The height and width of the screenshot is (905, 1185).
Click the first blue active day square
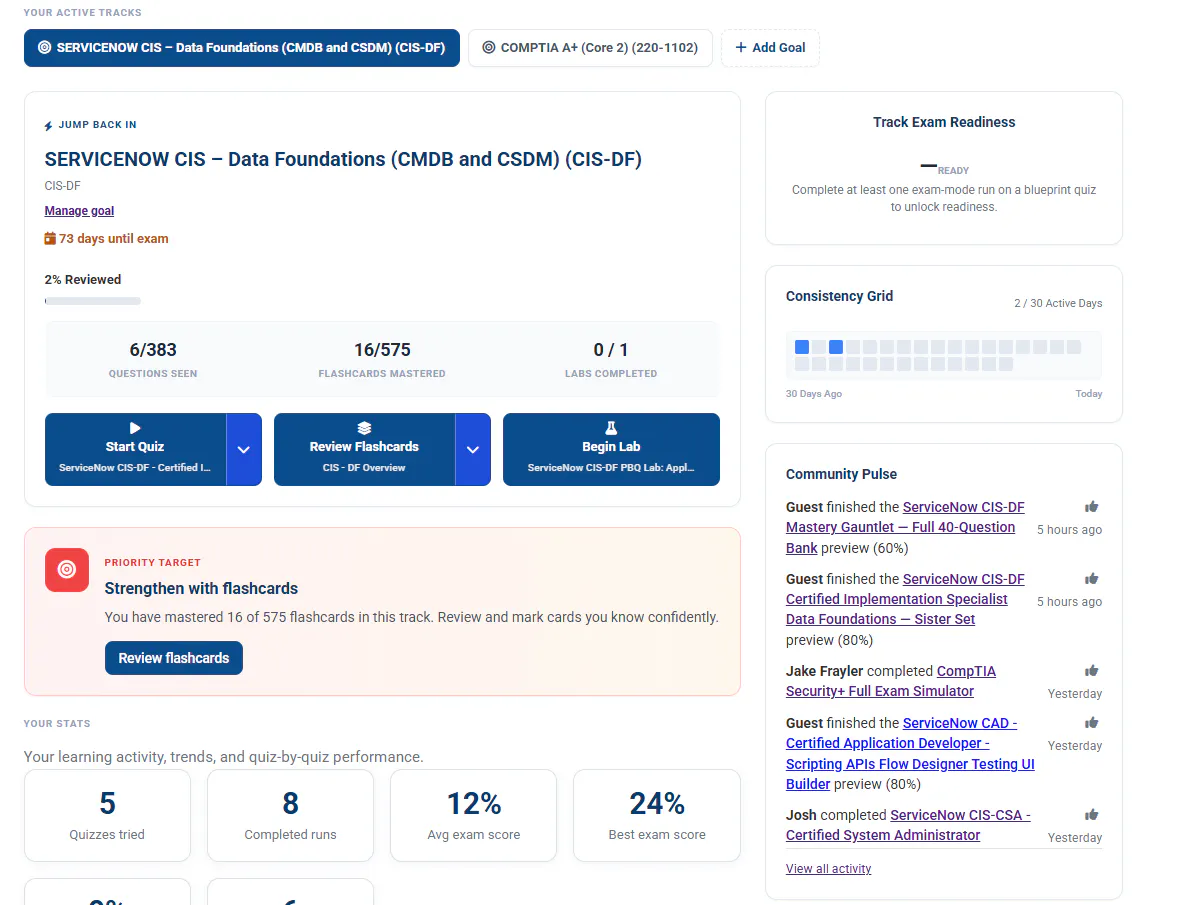tap(802, 347)
